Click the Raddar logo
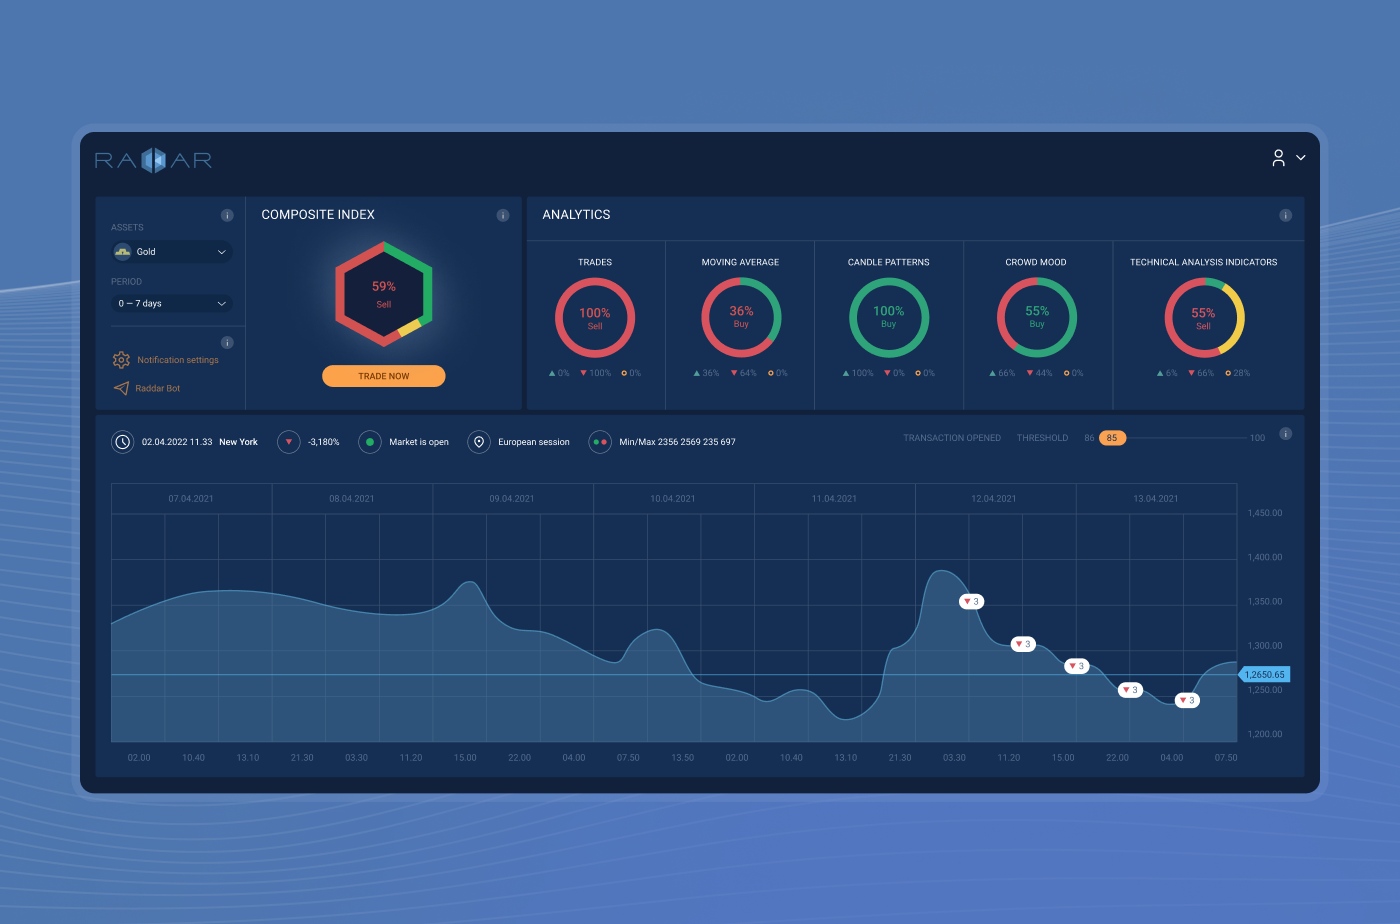 (x=153, y=160)
